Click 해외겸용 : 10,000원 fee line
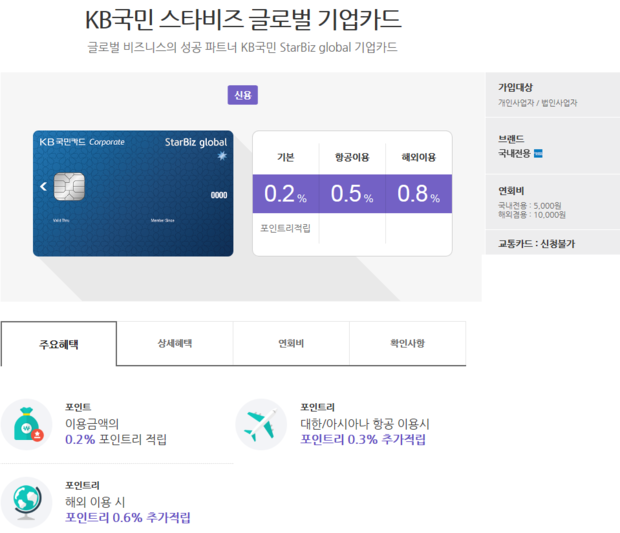The height and width of the screenshot is (533, 620). point(531,215)
